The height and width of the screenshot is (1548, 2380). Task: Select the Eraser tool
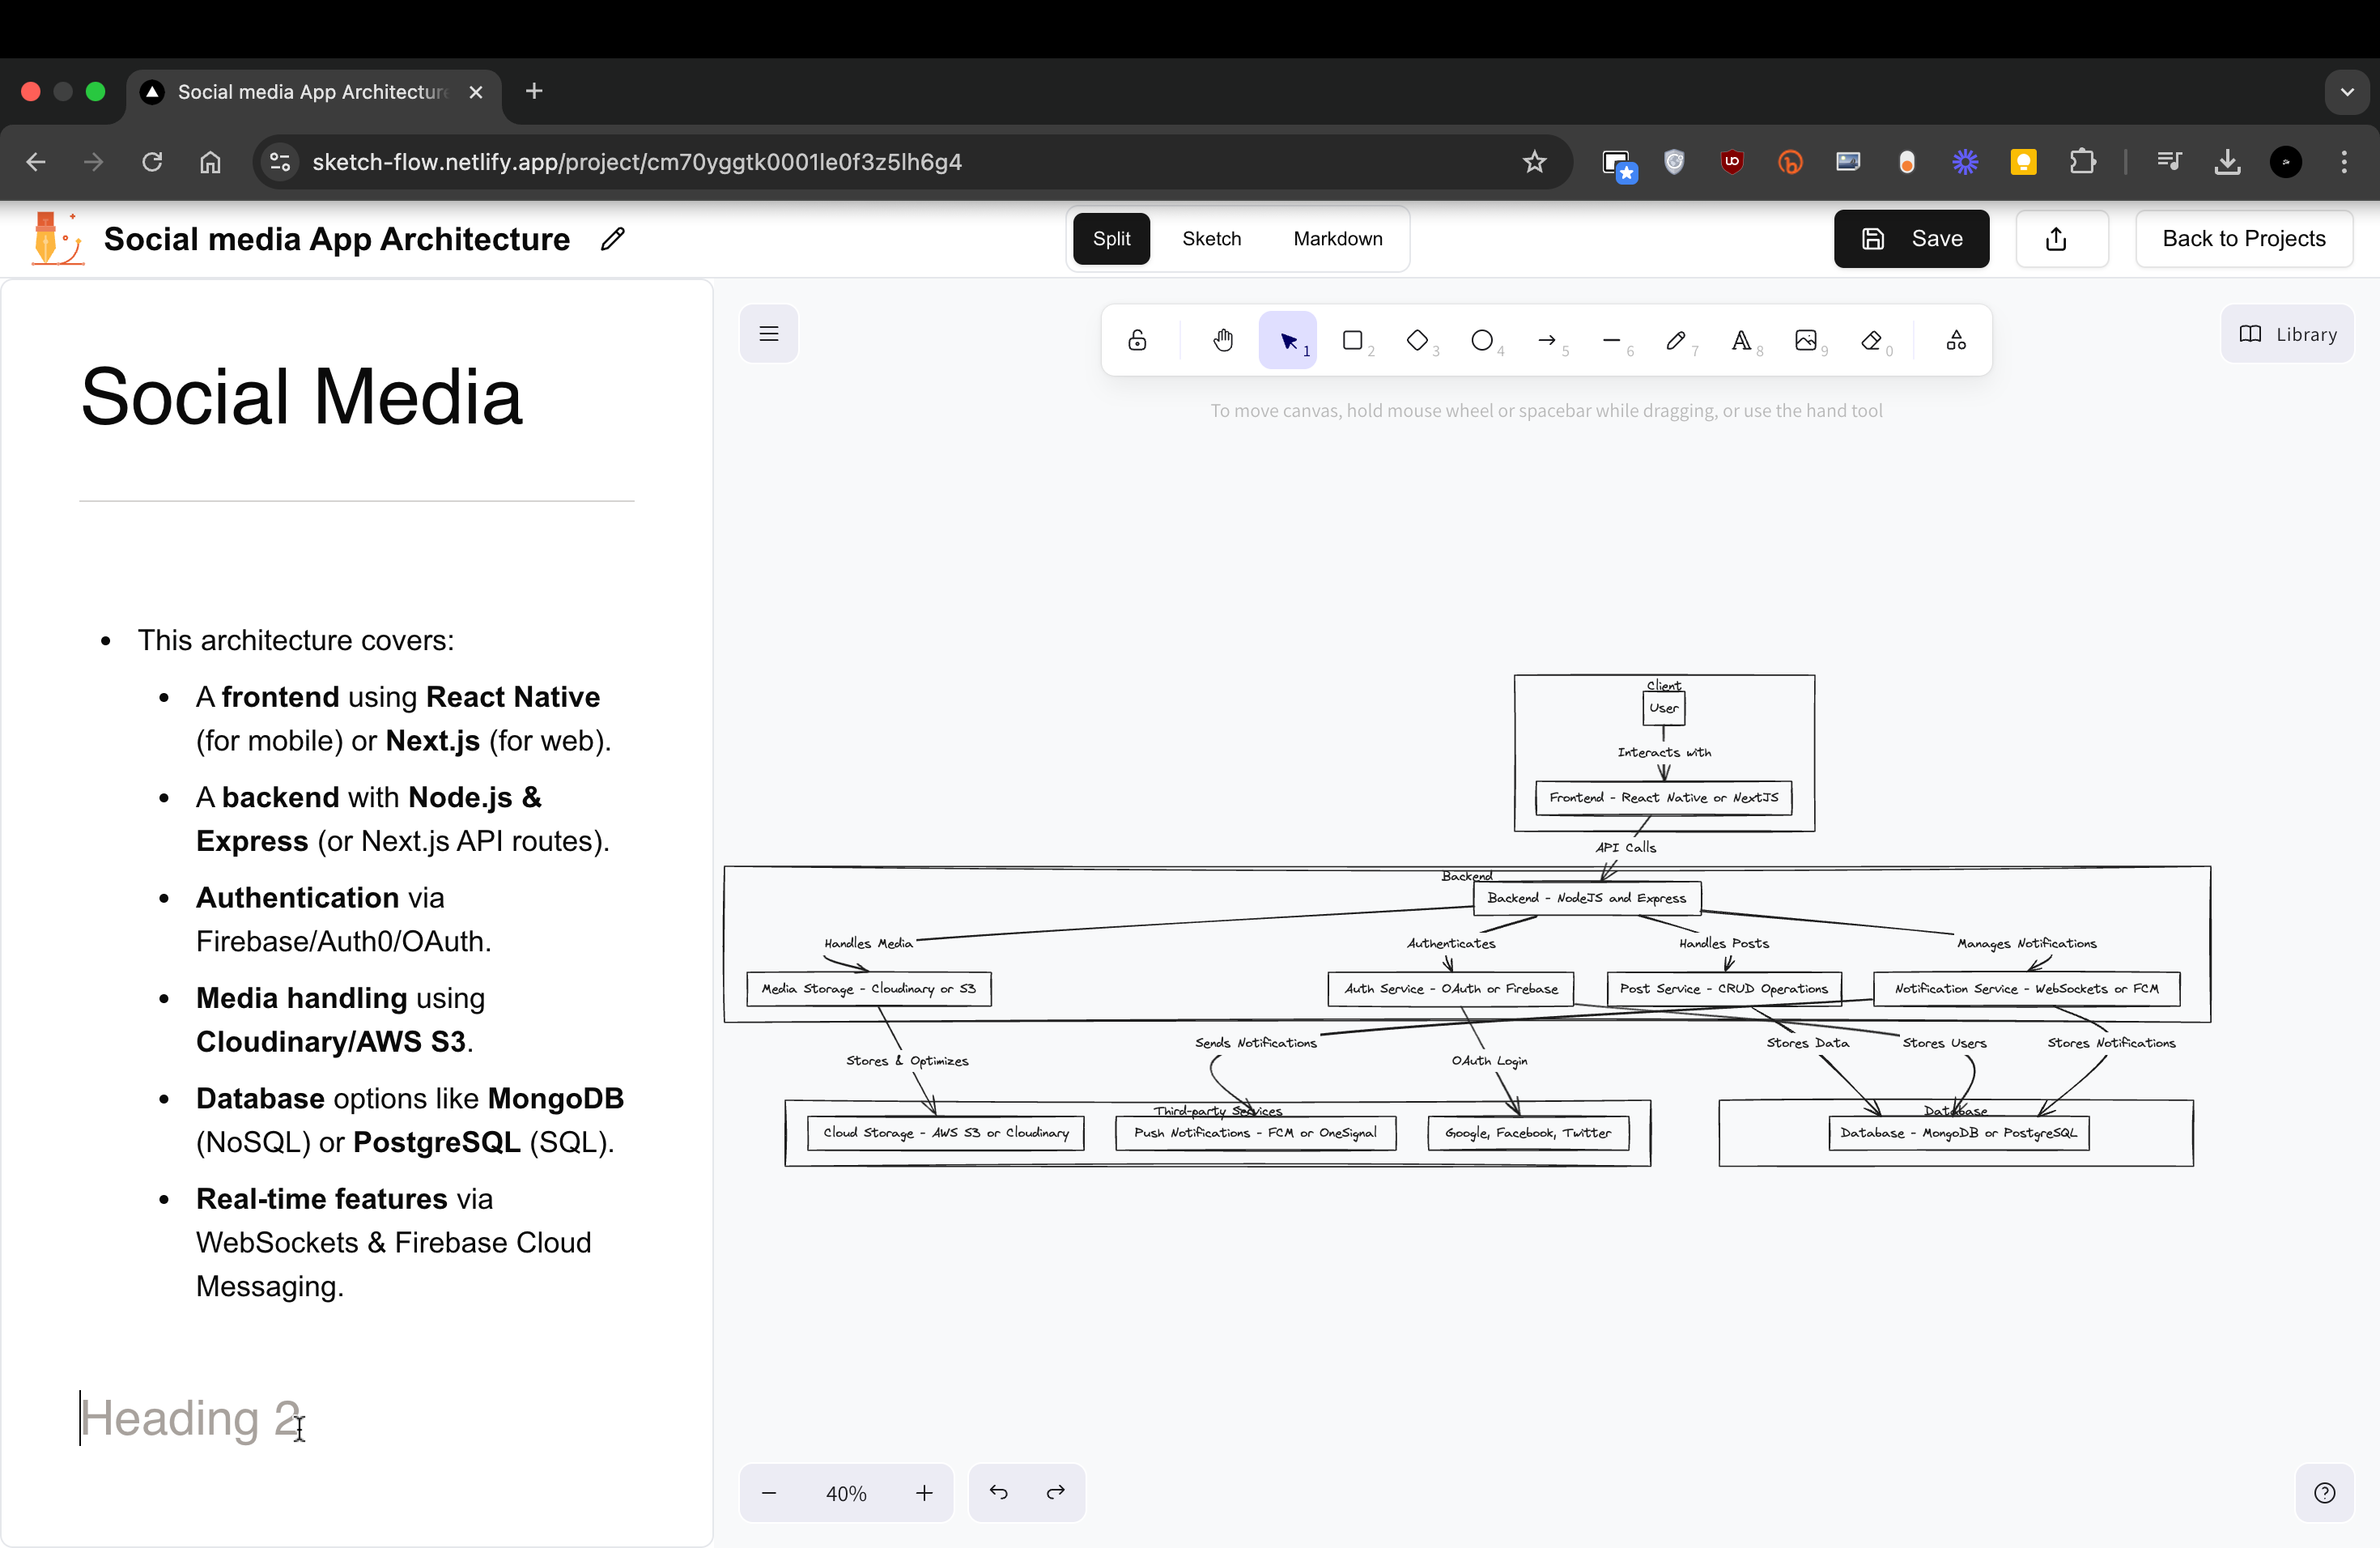1871,340
